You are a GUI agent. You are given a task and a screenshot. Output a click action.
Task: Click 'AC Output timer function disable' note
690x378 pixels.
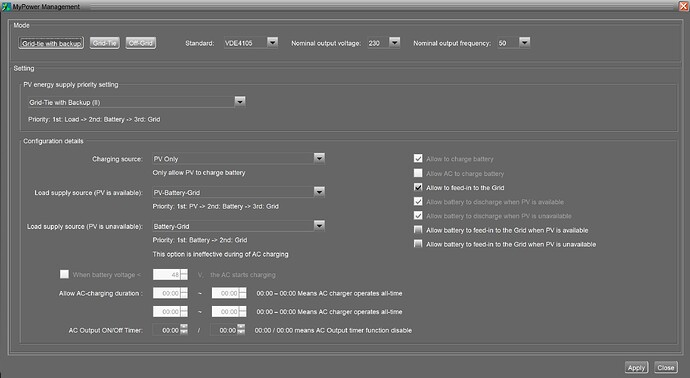click(333, 330)
